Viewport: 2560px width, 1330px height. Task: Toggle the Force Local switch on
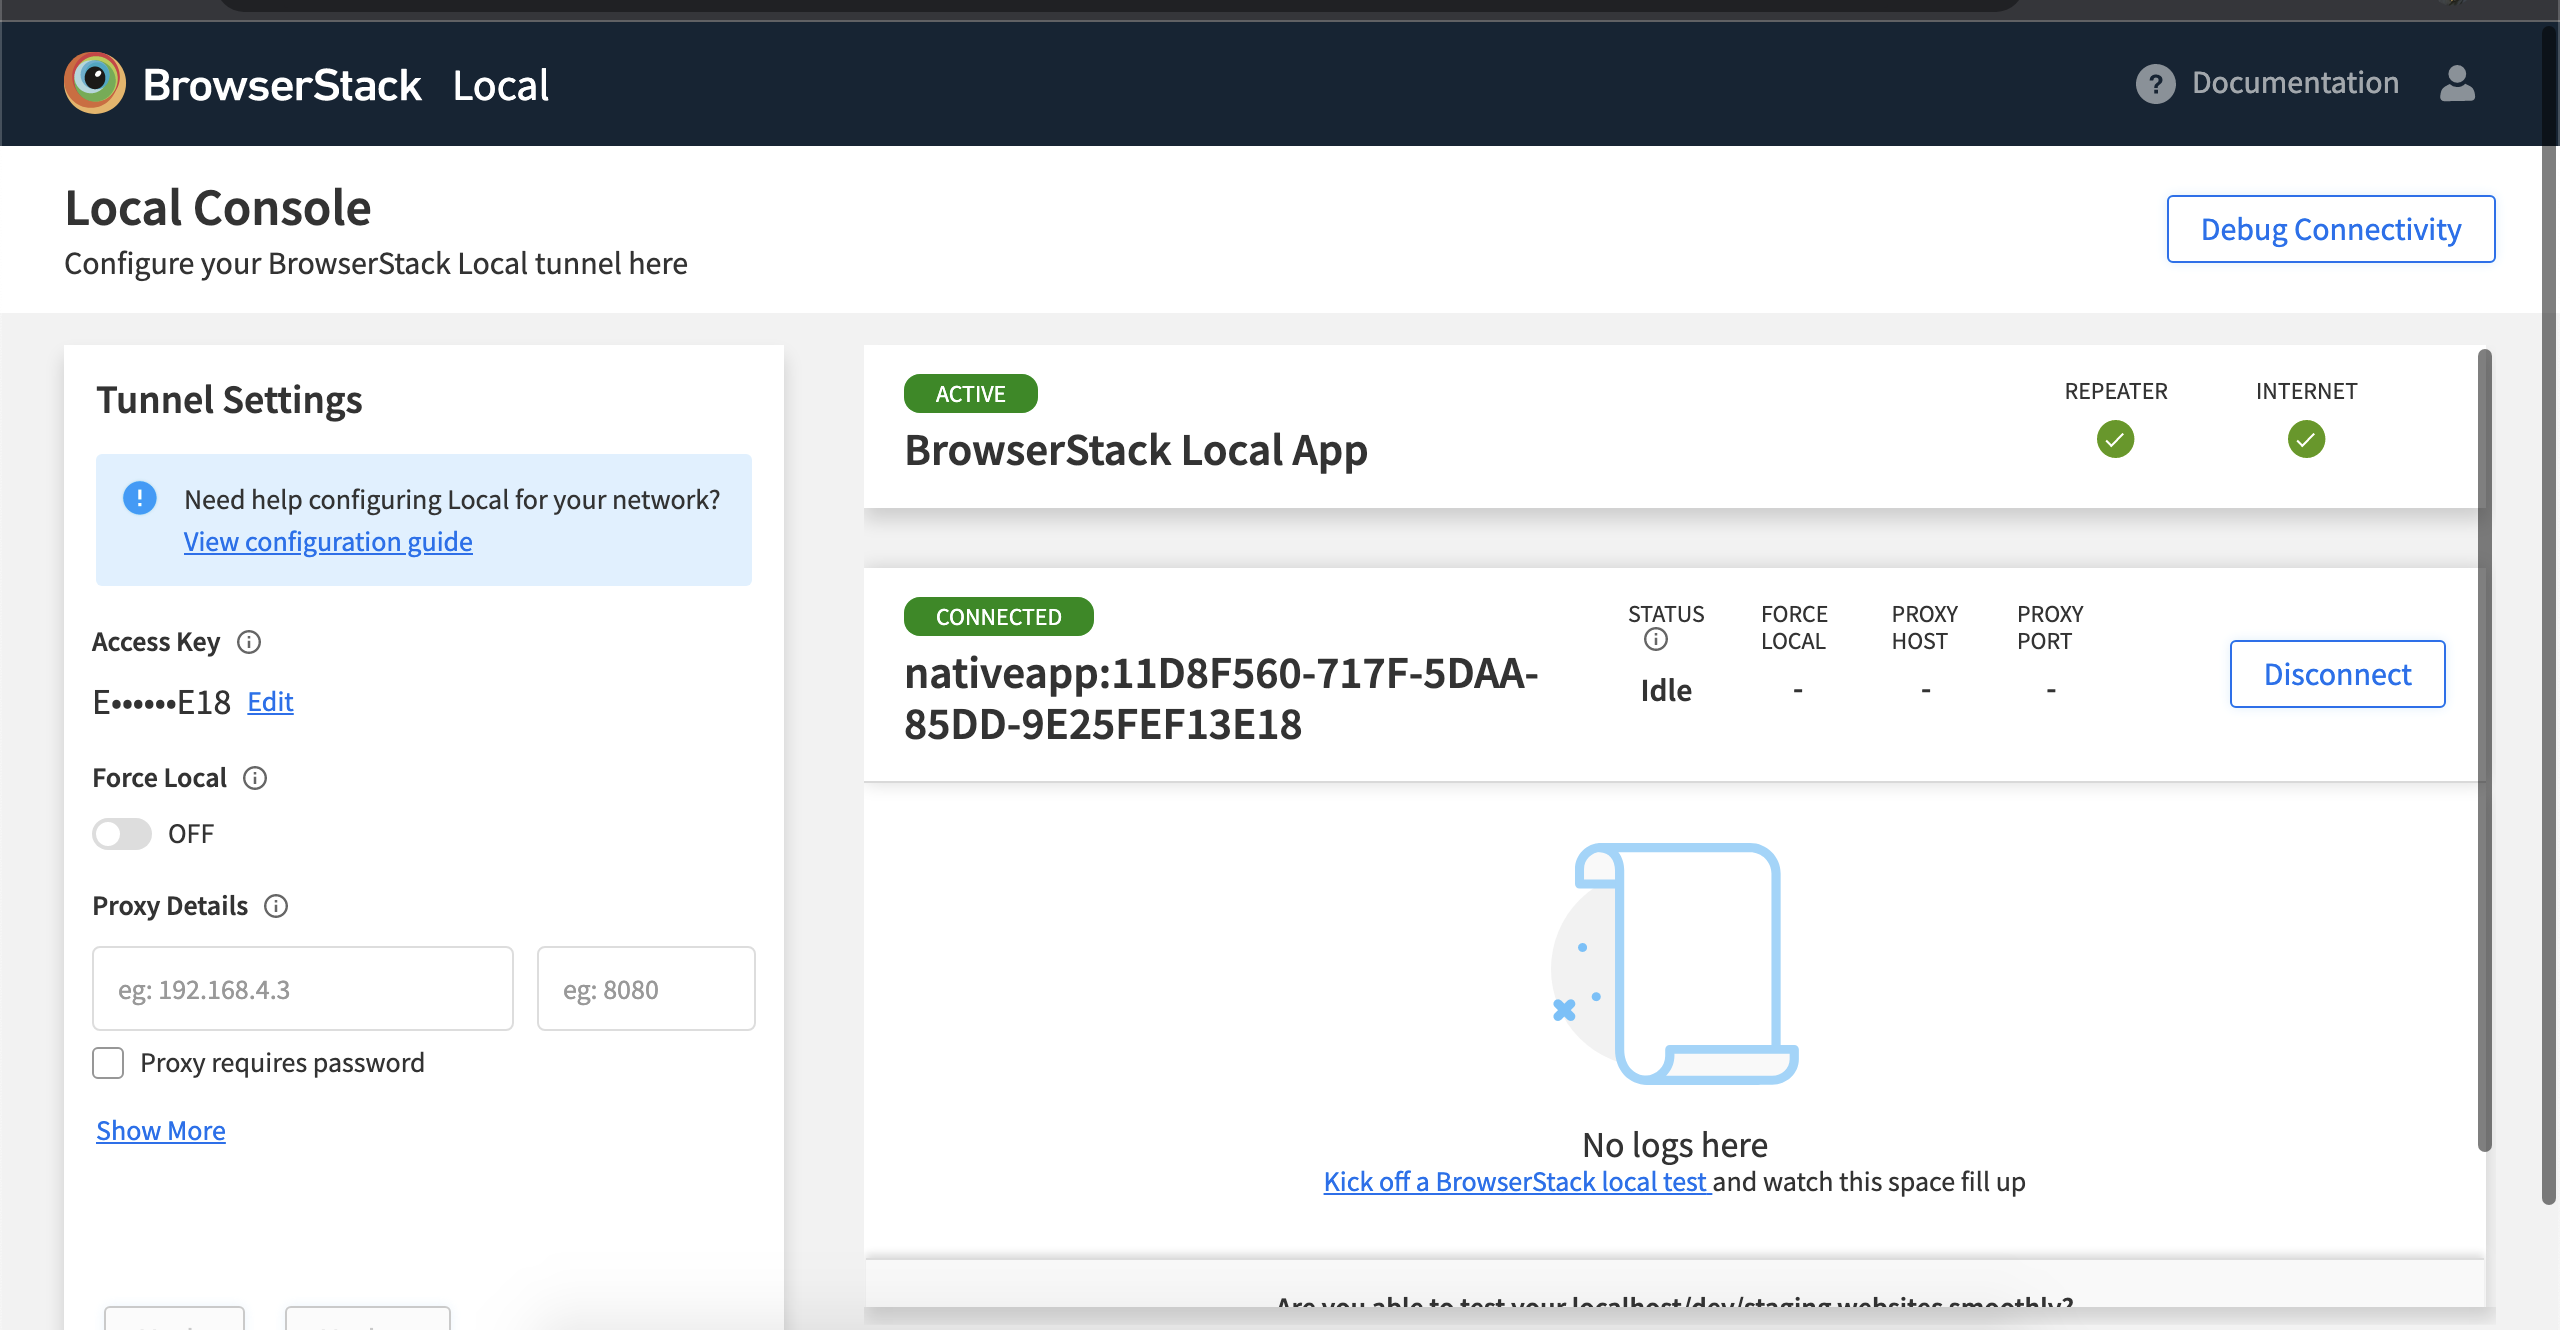tap(122, 834)
